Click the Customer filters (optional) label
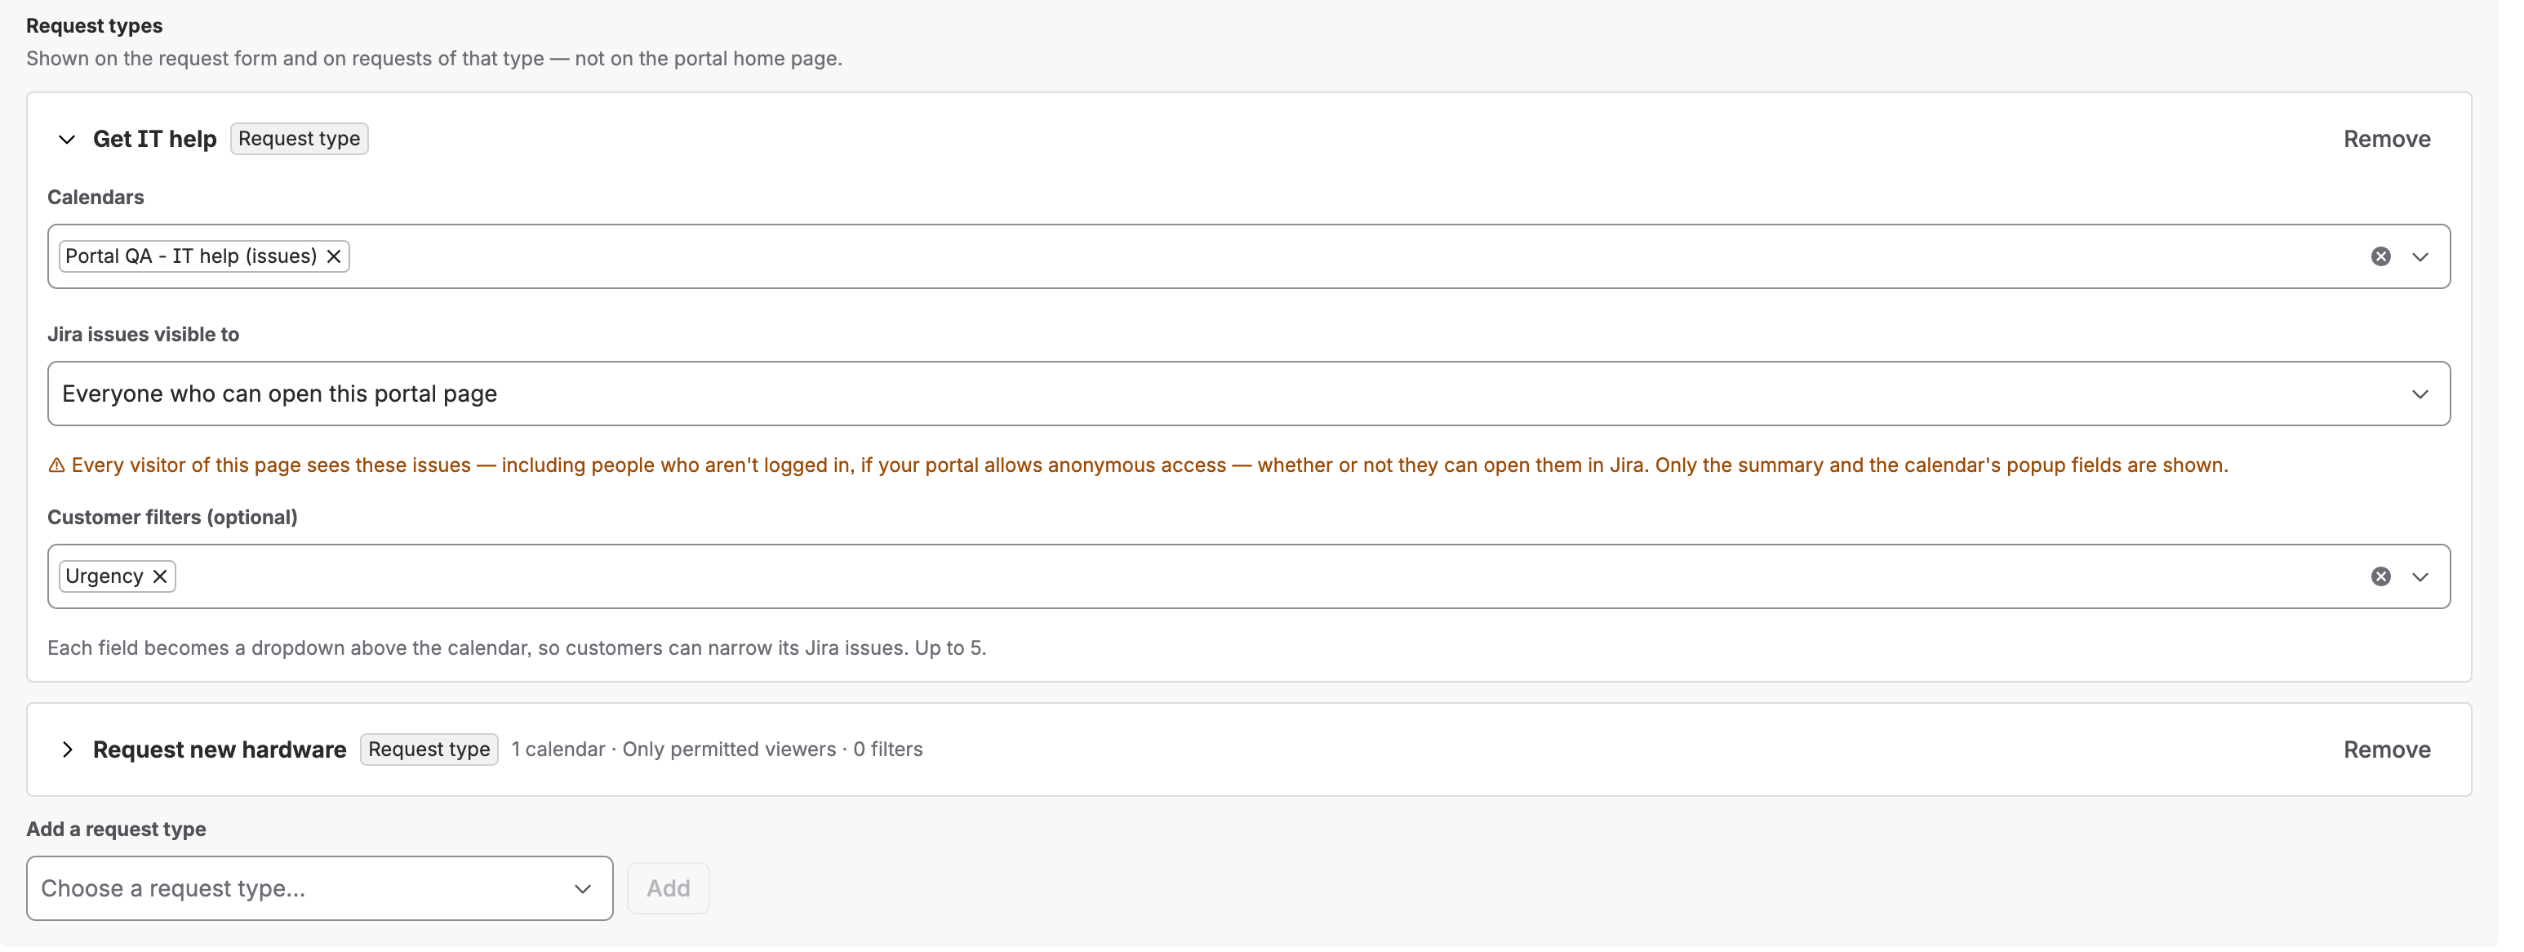Viewport: 2524px width, 952px height. [173, 518]
